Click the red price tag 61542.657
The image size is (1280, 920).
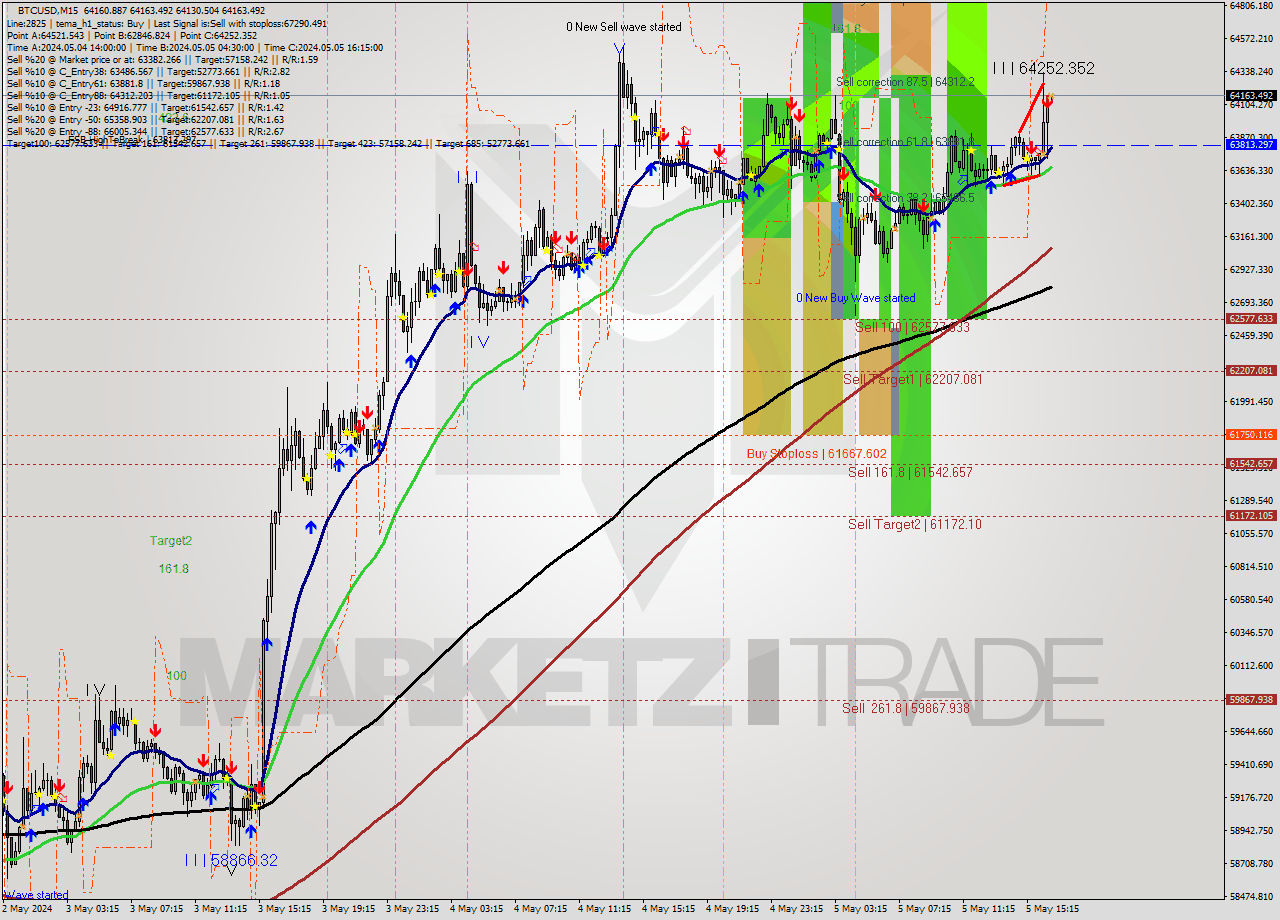pyautogui.click(x=1251, y=464)
